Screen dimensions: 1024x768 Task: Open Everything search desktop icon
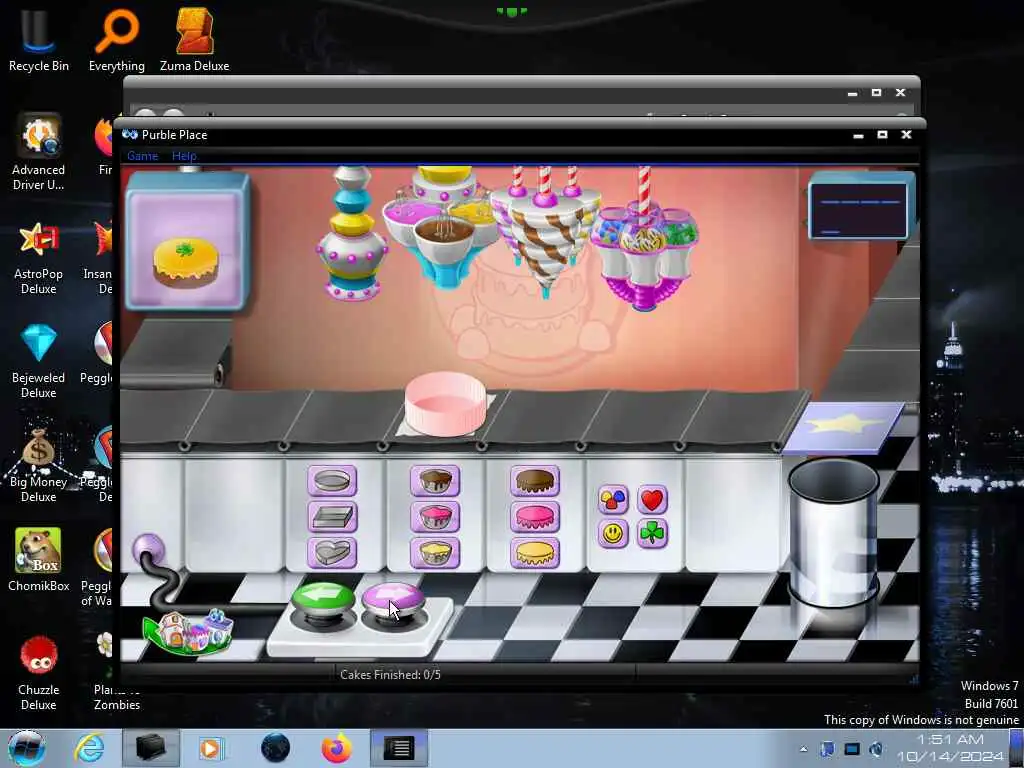pos(116,39)
